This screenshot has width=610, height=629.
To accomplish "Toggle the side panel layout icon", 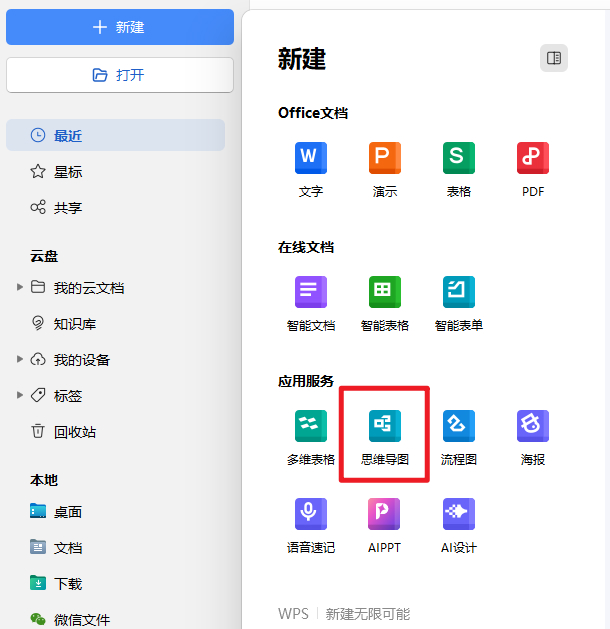I will tap(554, 58).
